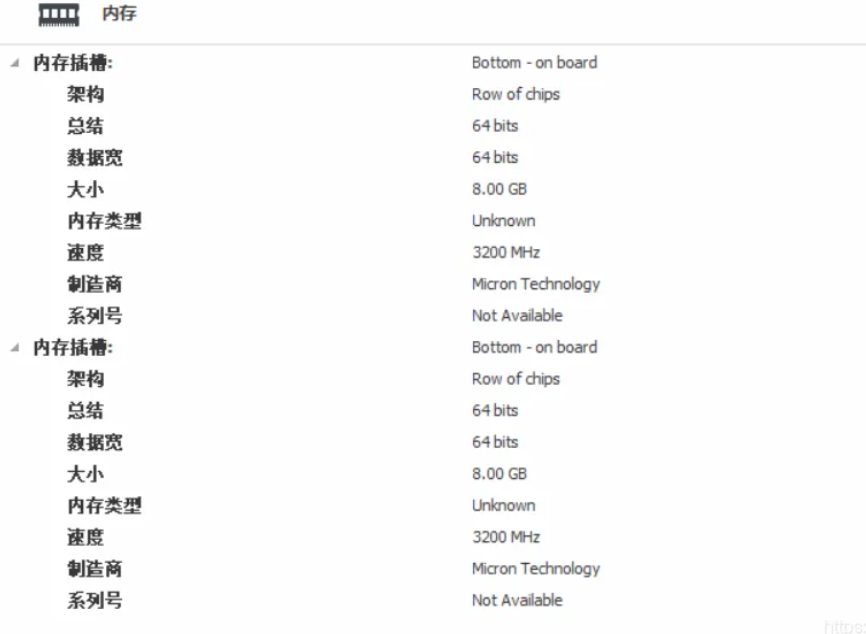Click 制造商 in the first memory slot
Viewport: 866px width, 634px height.
pos(95,285)
